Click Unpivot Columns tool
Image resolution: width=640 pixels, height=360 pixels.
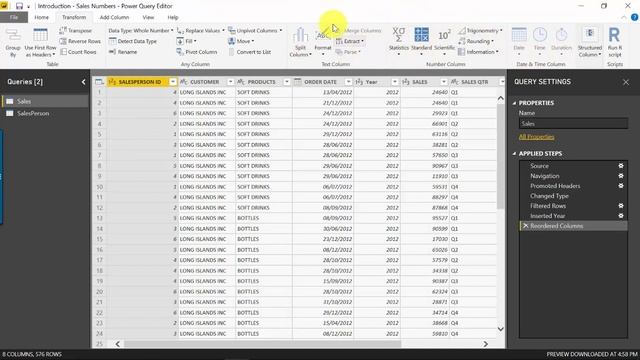tap(255, 31)
